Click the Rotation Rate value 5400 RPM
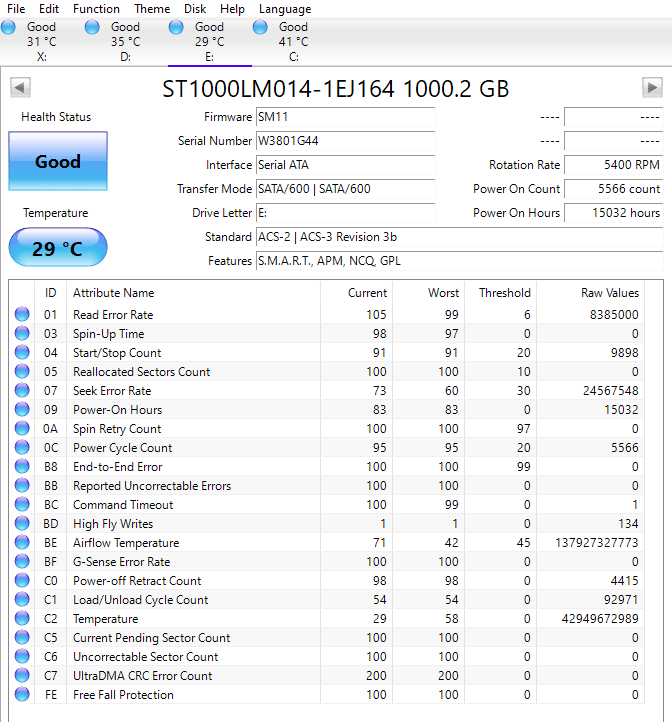The height and width of the screenshot is (722, 672). click(614, 165)
